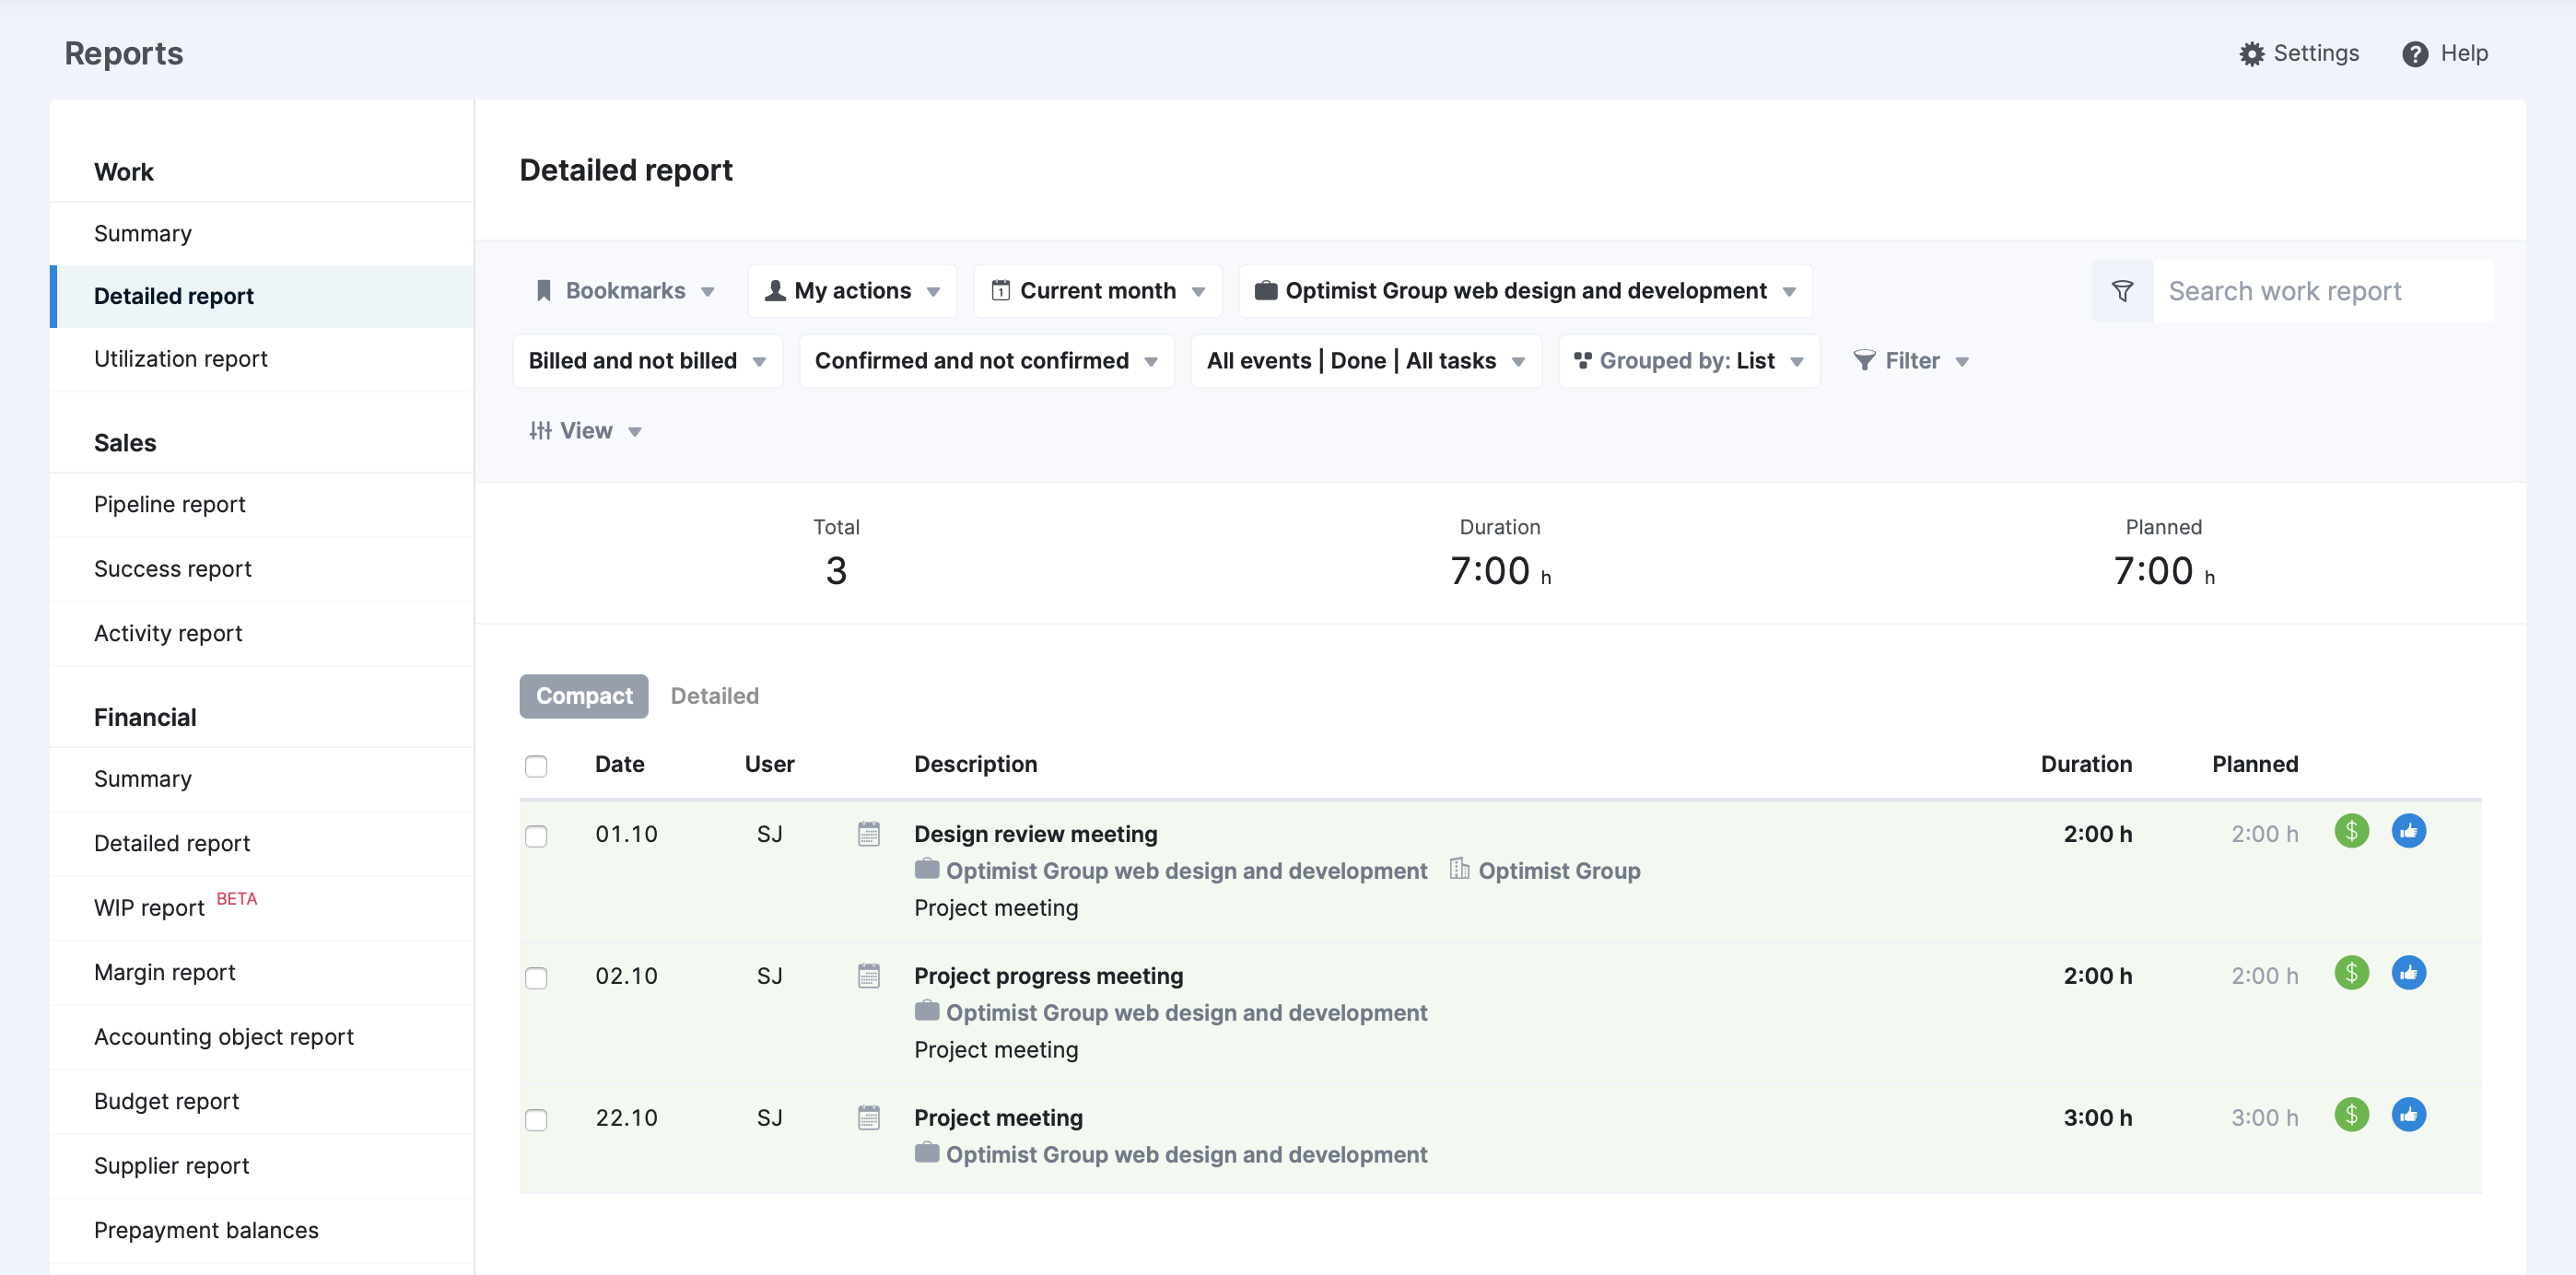Open Margin report in sidebar
Image resolution: width=2576 pixels, height=1275 pixels.
(x=262, y=973)
